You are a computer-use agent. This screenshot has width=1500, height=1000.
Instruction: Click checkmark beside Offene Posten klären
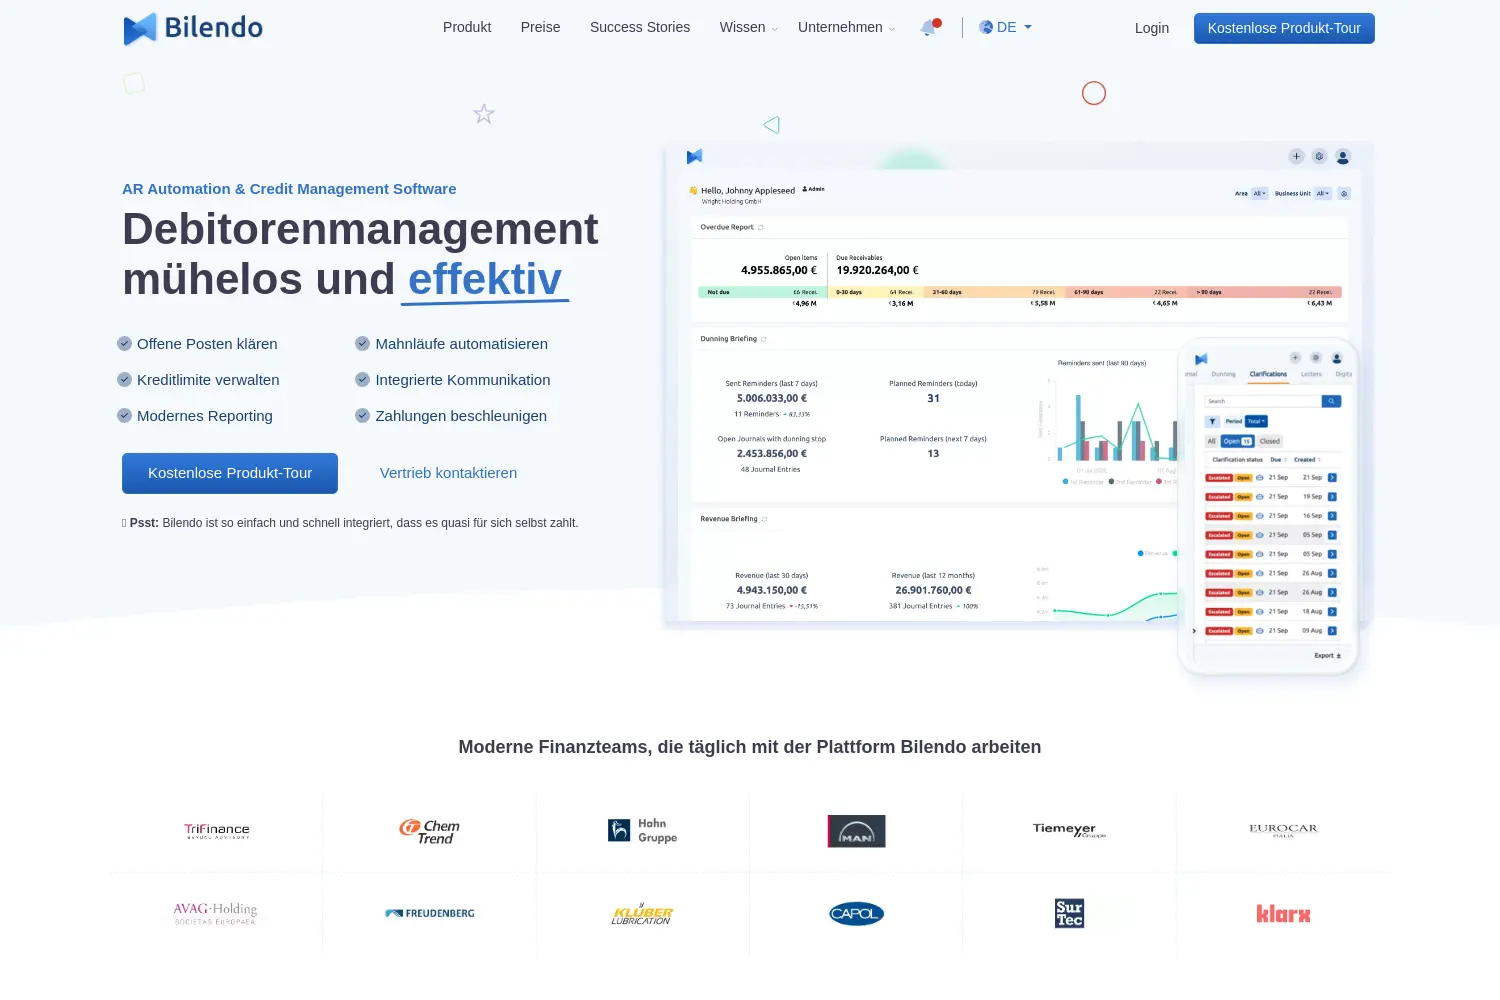pyautogui.click(x=124, y=344)
